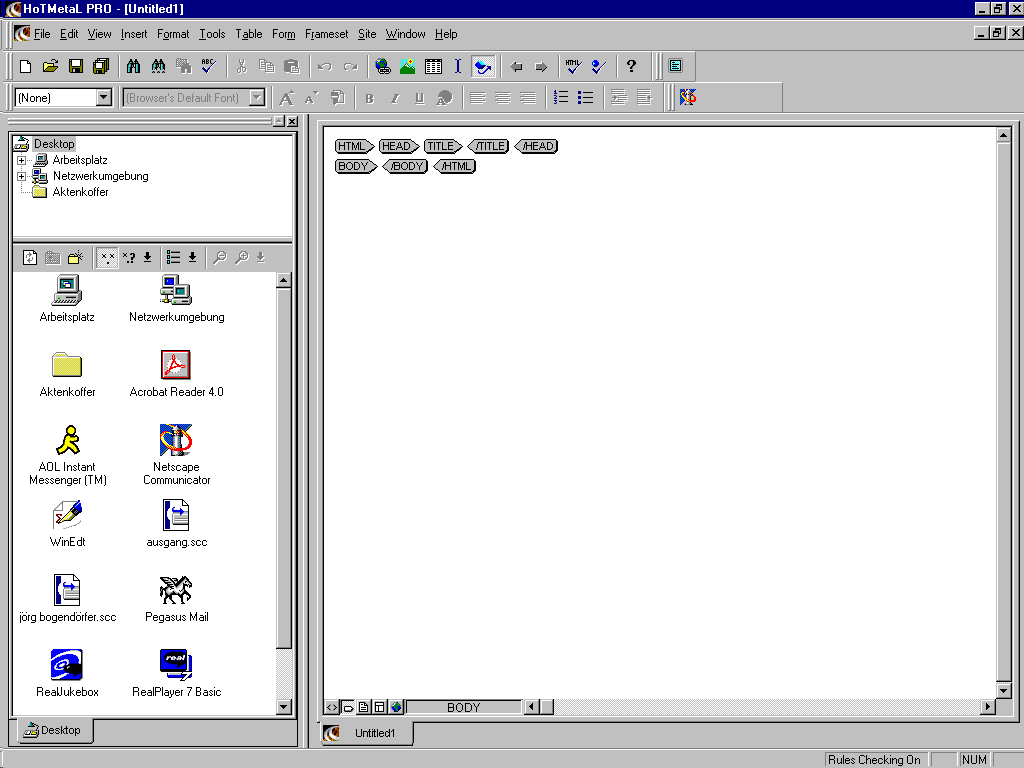Toggle the highlighted show-tags toolbar button

pos(483,66)
